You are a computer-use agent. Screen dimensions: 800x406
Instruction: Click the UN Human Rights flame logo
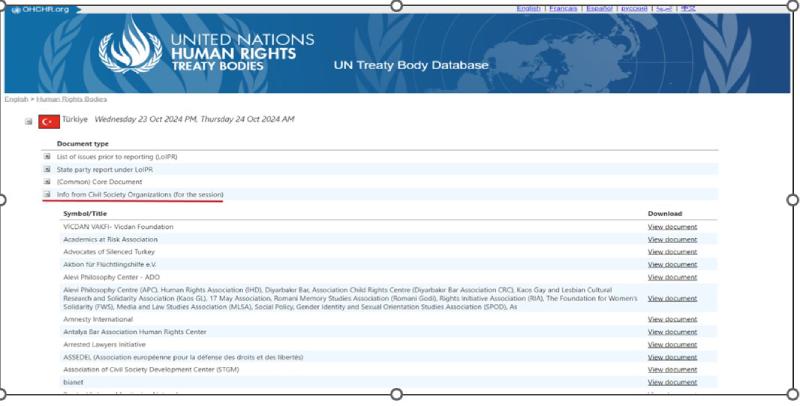[x=130, y=45]
